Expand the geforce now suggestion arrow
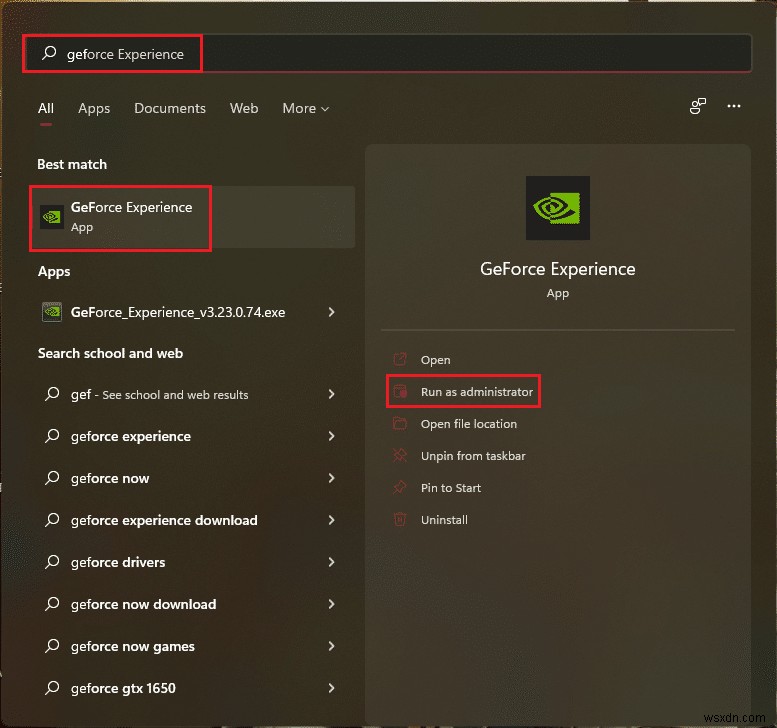This screenshot has height=728, width=777. click(331, 478)
